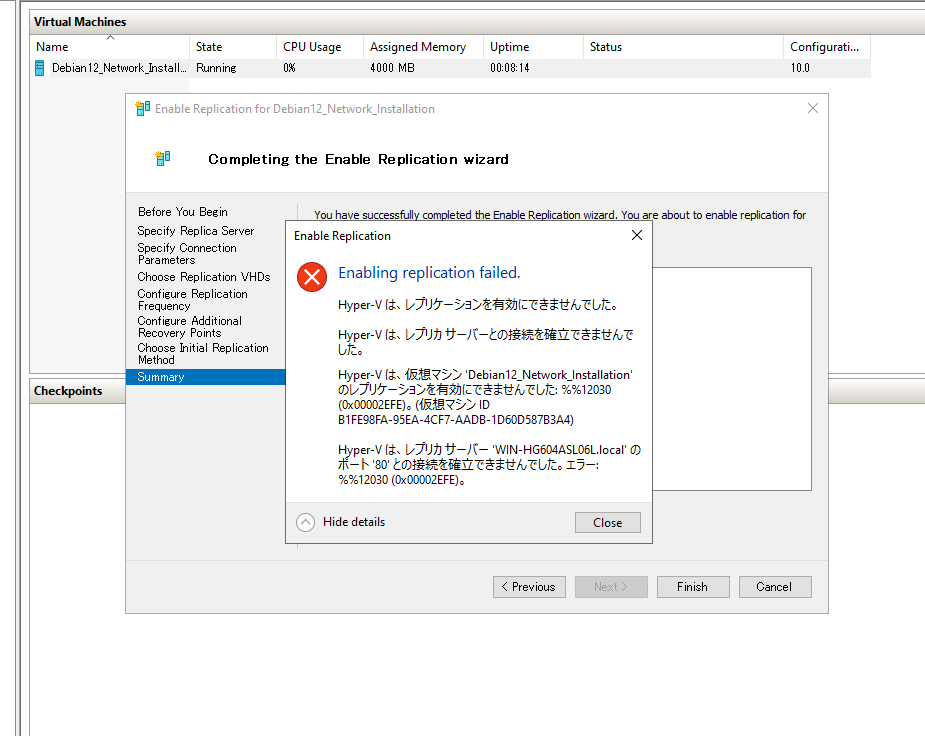Open Specify Connection Parameters step
Screen dimensions: 925x736
point(187,254)
